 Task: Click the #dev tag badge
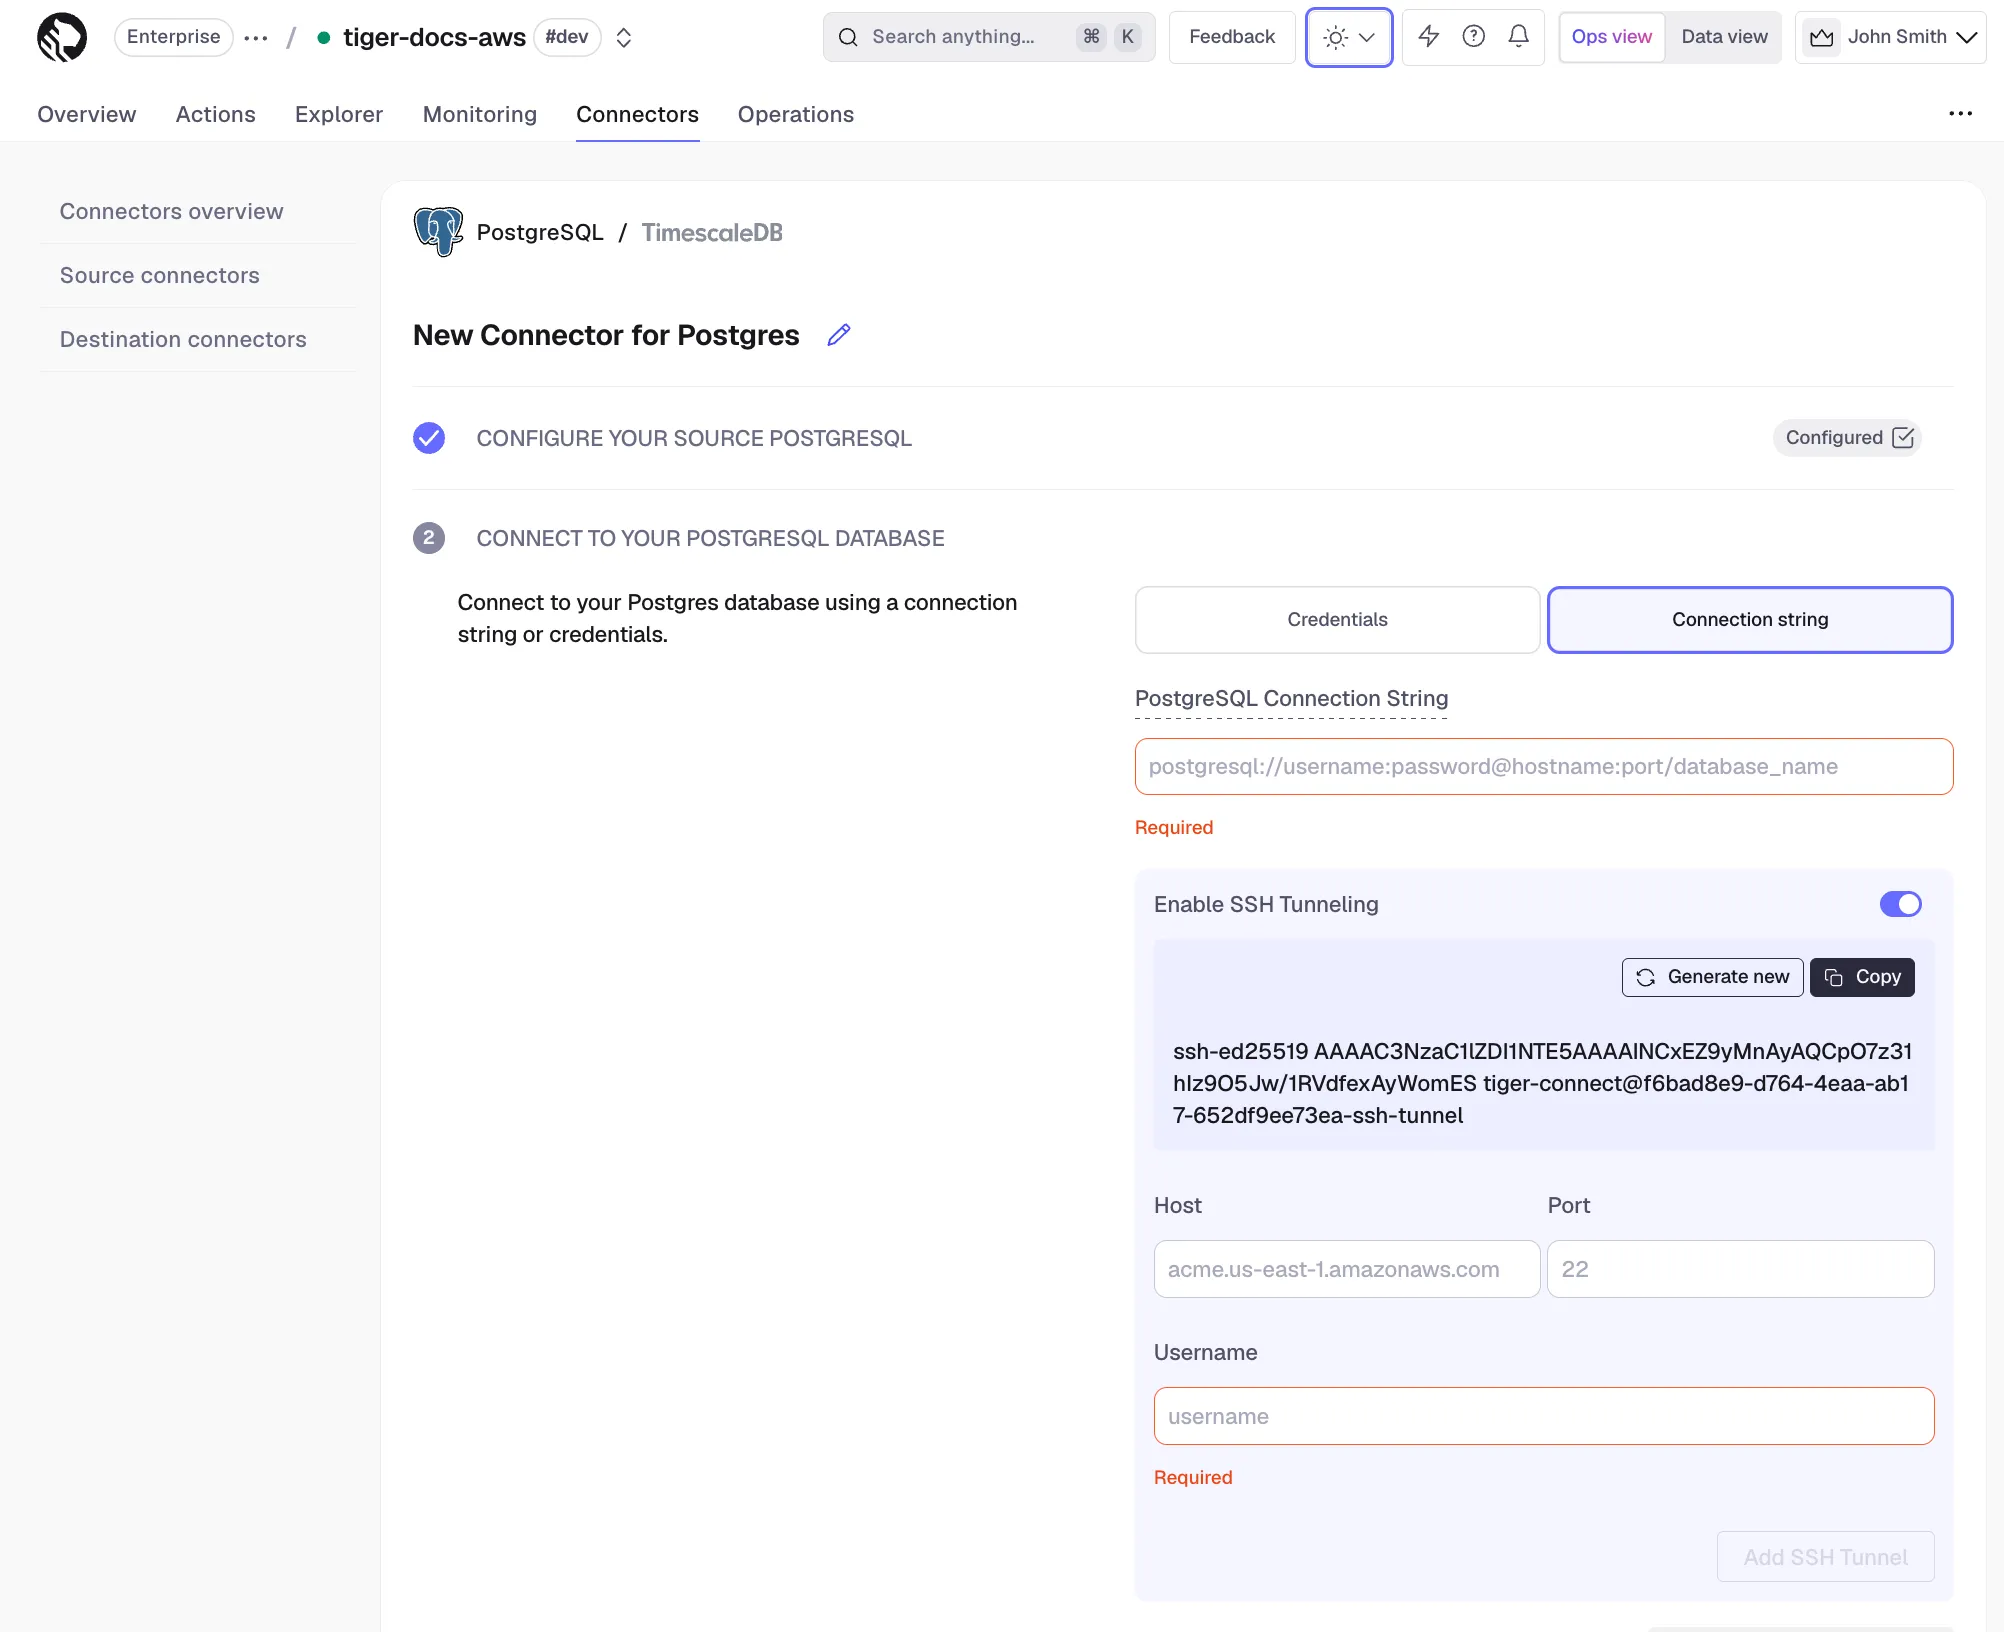567,37
